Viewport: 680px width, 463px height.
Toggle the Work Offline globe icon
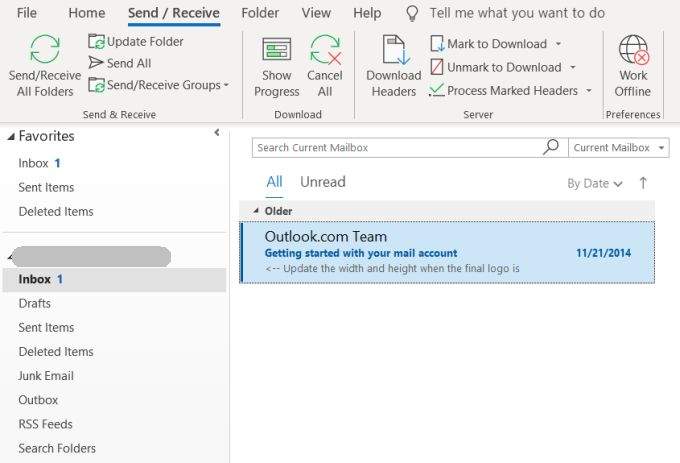coord(634,49)
